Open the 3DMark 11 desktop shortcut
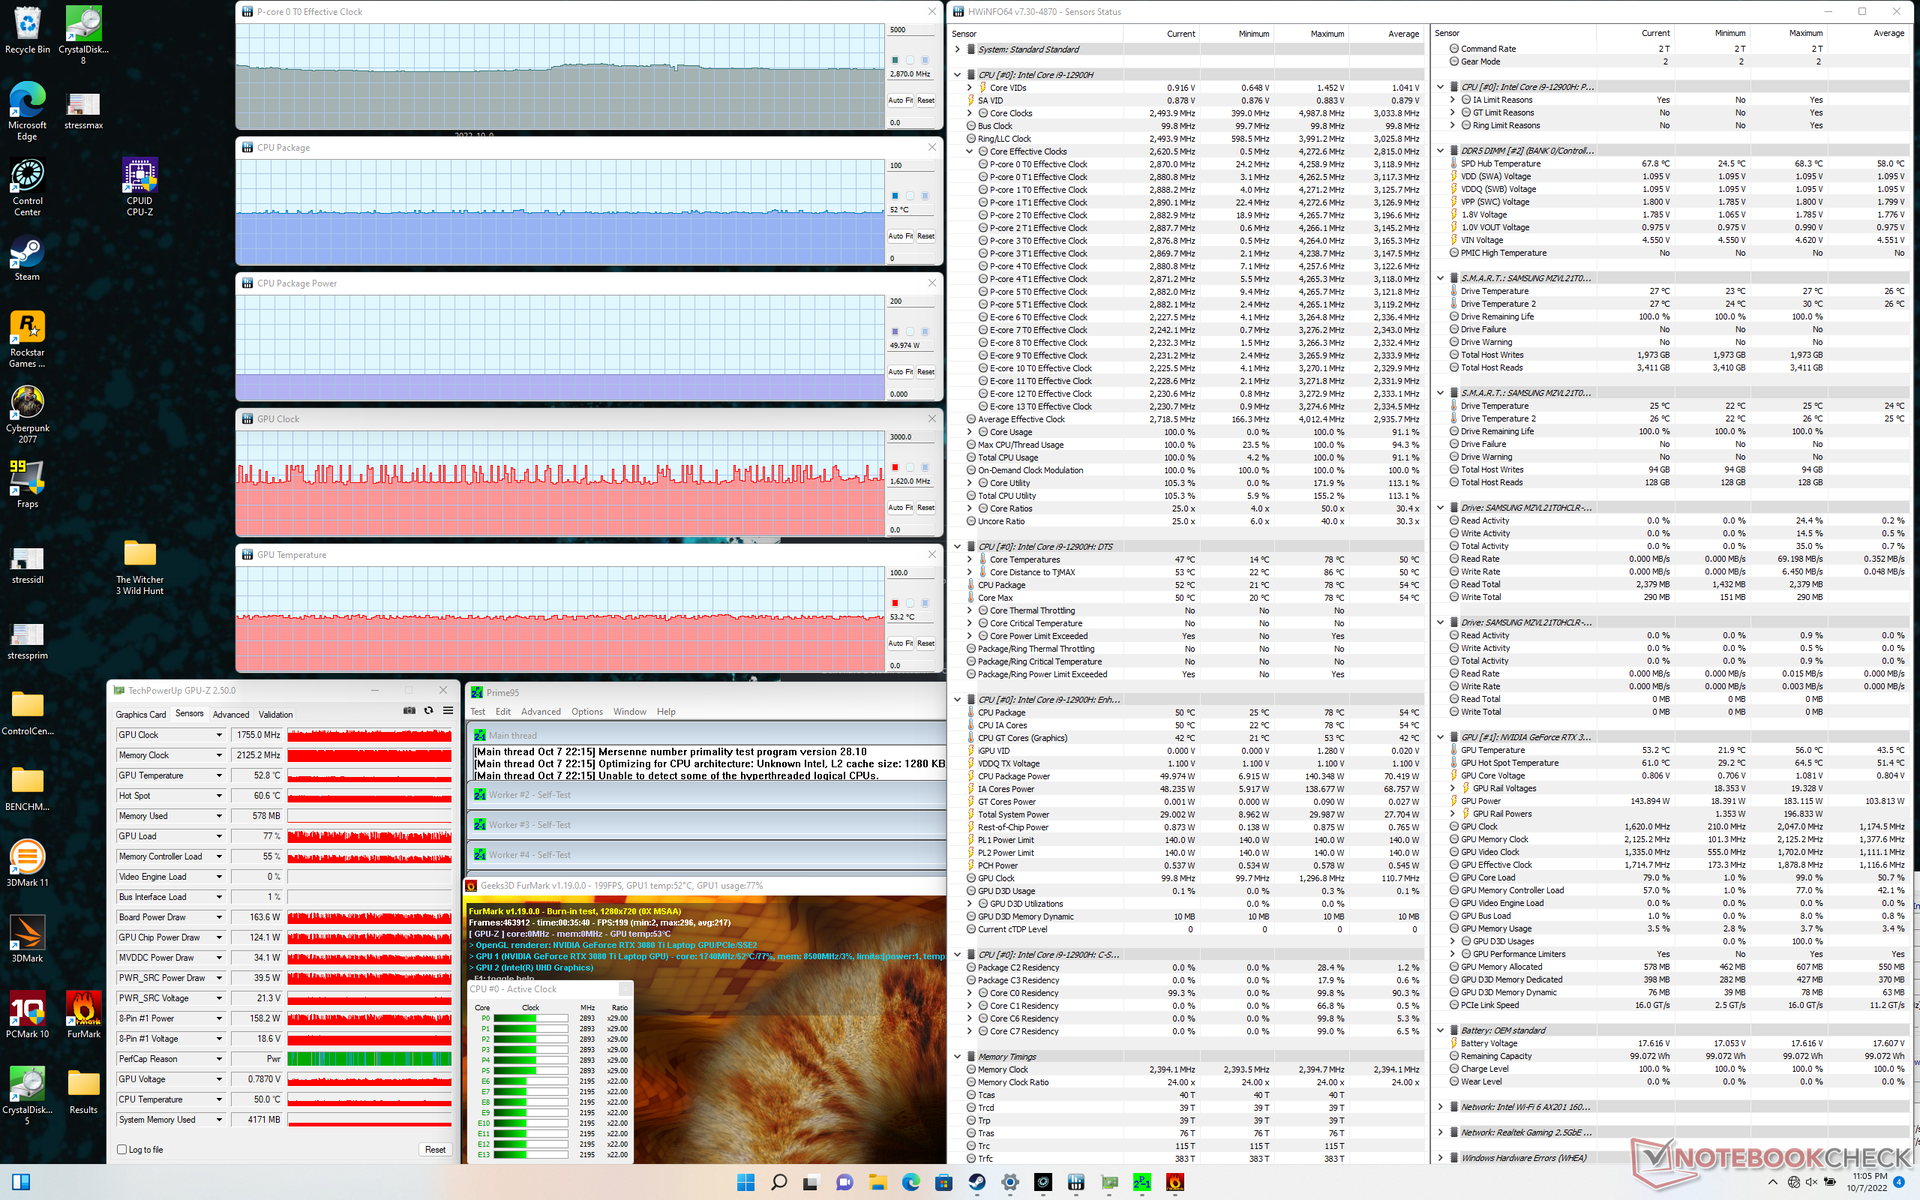Image resolution: width=1920 pixels, height=1200 pixels. tap(28, 863)
